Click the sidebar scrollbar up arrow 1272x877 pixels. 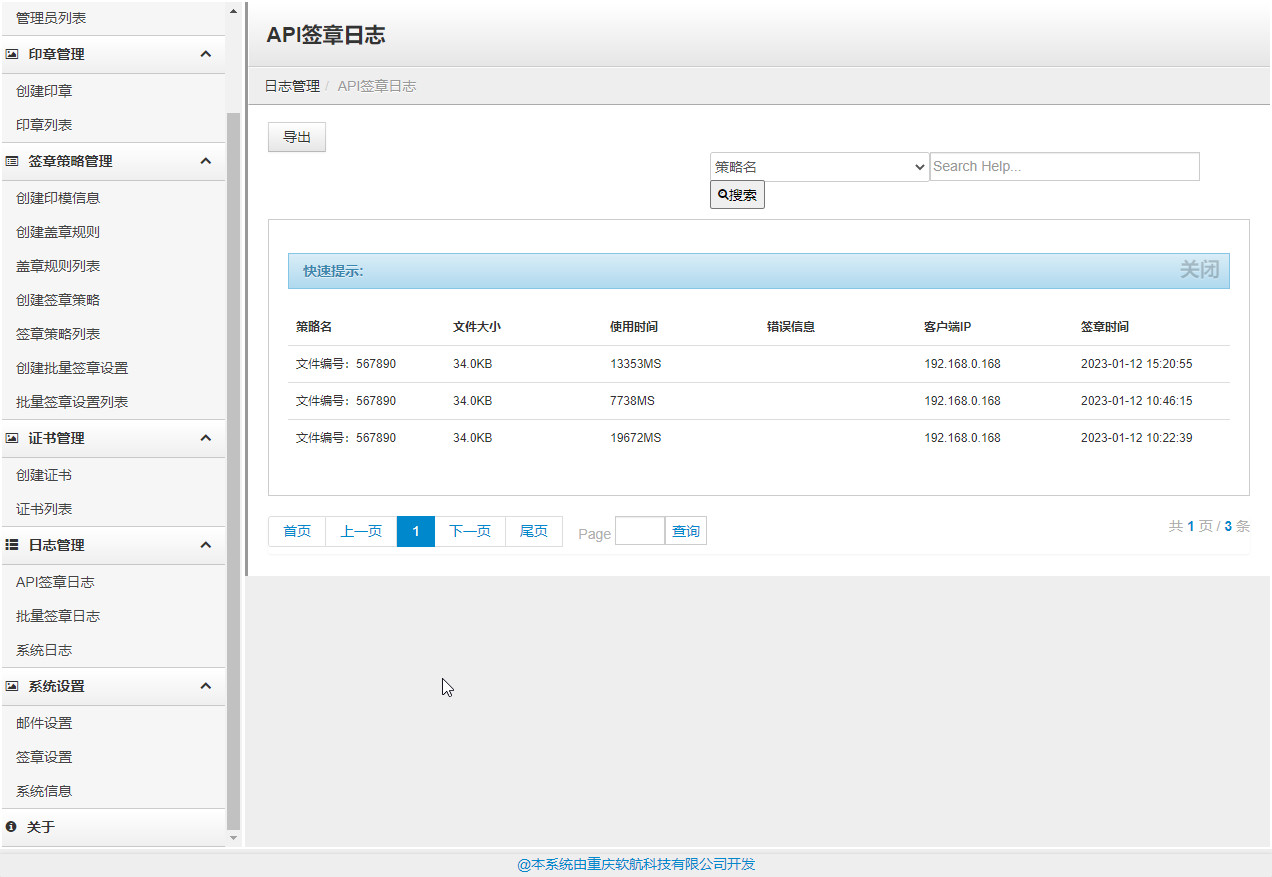pos(234,11)
